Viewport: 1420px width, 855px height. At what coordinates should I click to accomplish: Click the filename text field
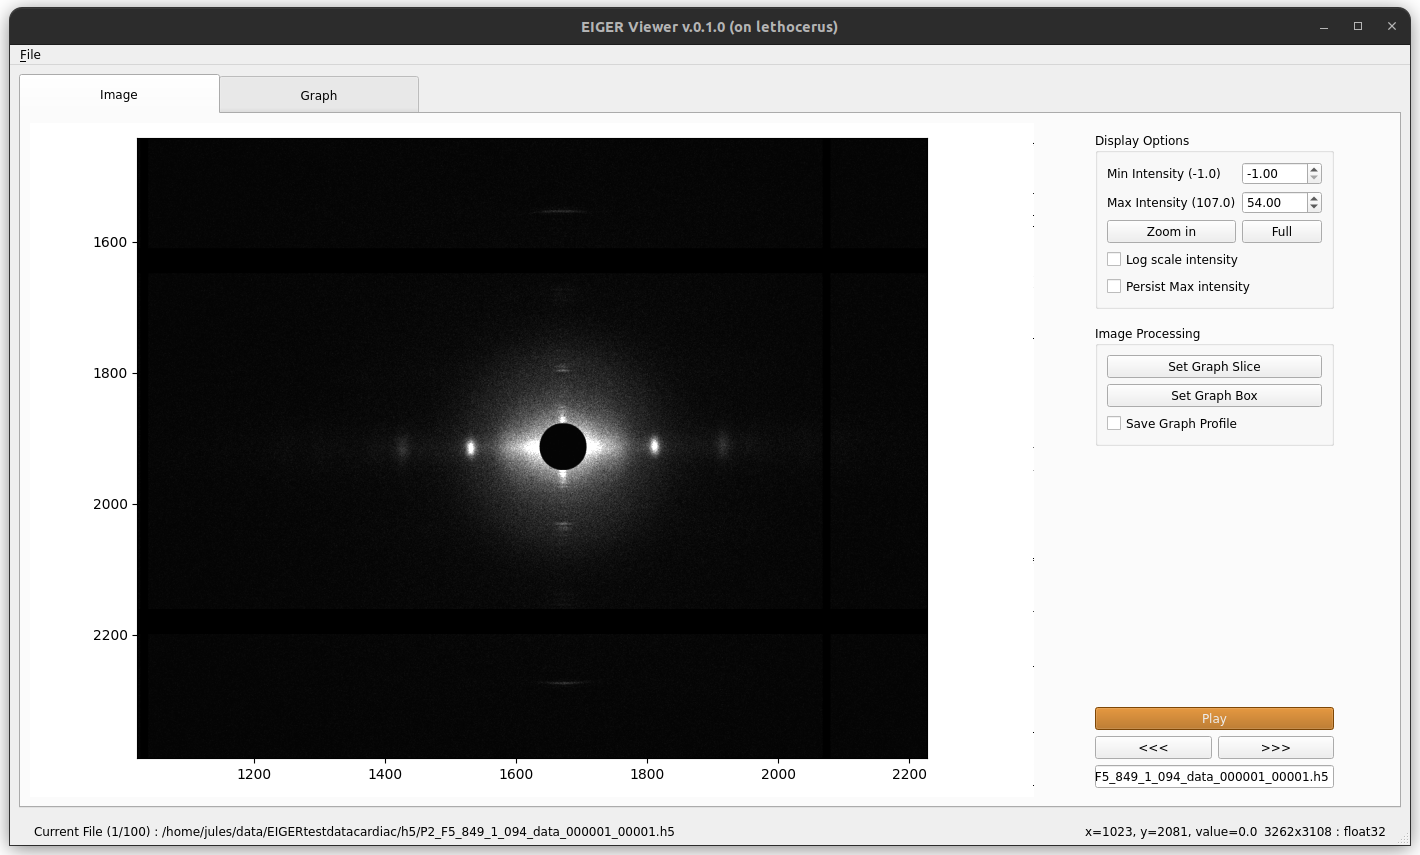(1214, 776)
